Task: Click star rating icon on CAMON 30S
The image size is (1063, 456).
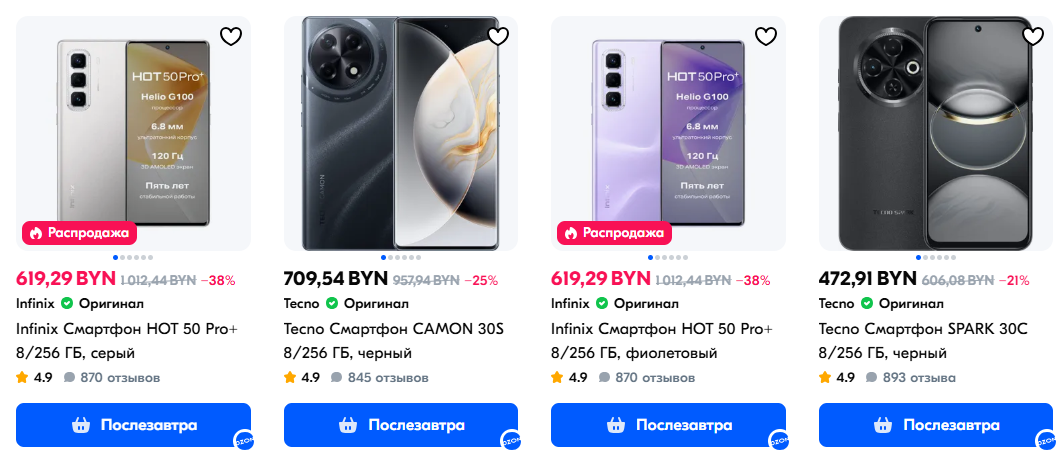Action: click(290, 377)
